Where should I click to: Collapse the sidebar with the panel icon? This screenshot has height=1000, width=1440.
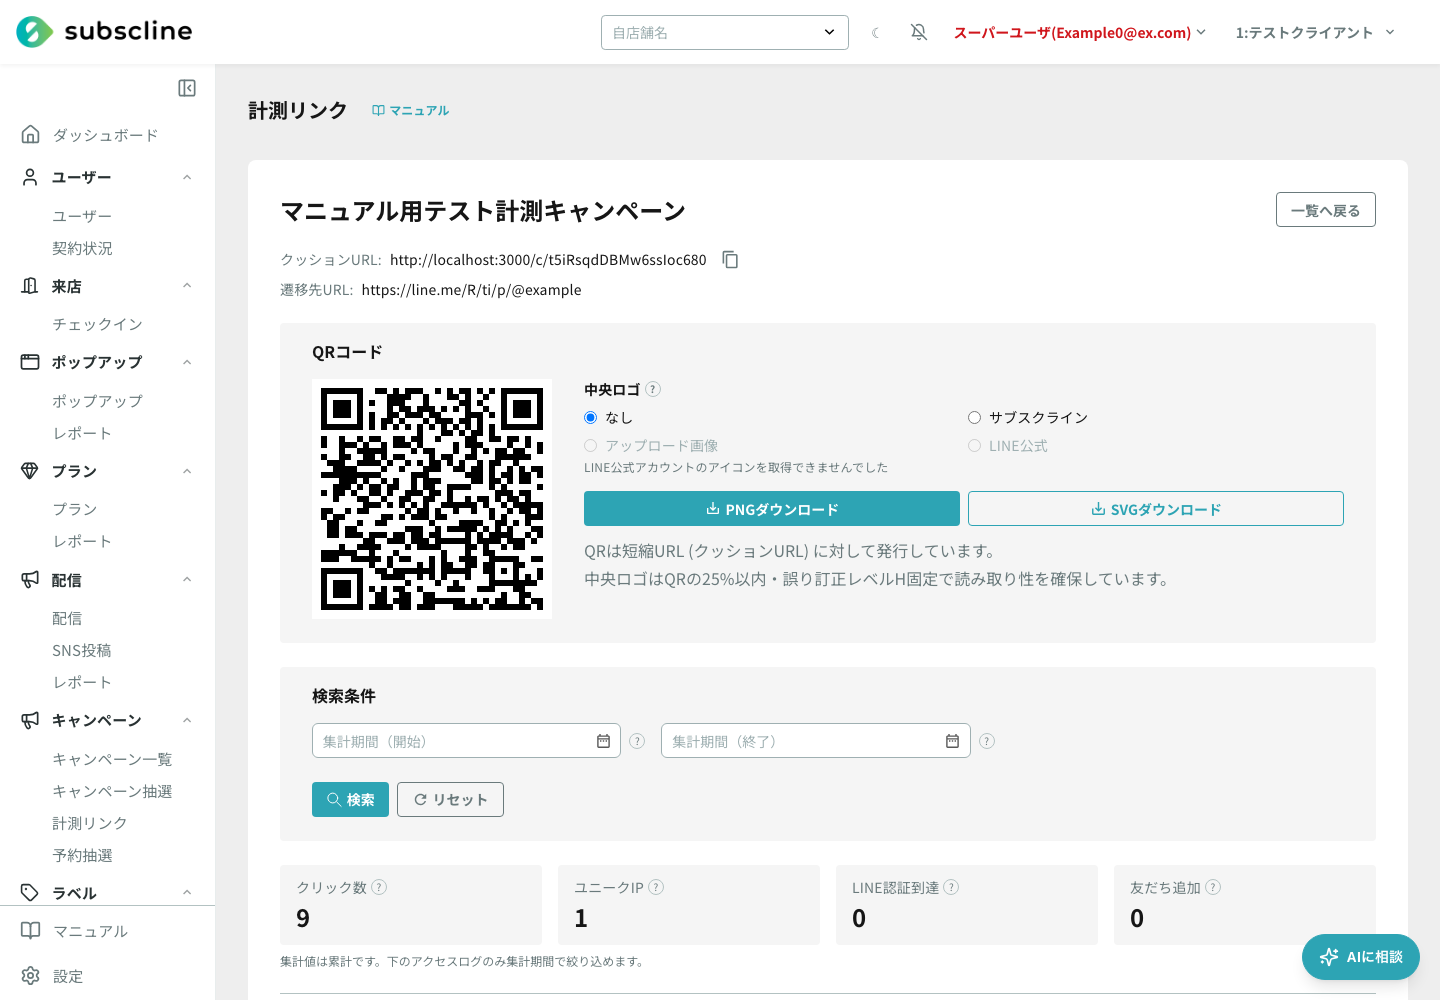[x=187, y=88]
